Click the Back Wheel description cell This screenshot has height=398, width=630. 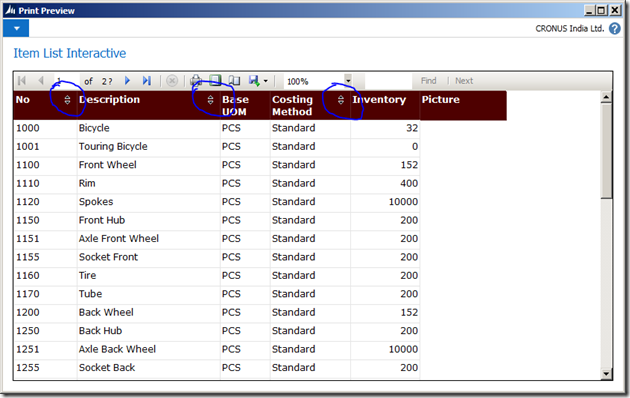tap(149, 313)
